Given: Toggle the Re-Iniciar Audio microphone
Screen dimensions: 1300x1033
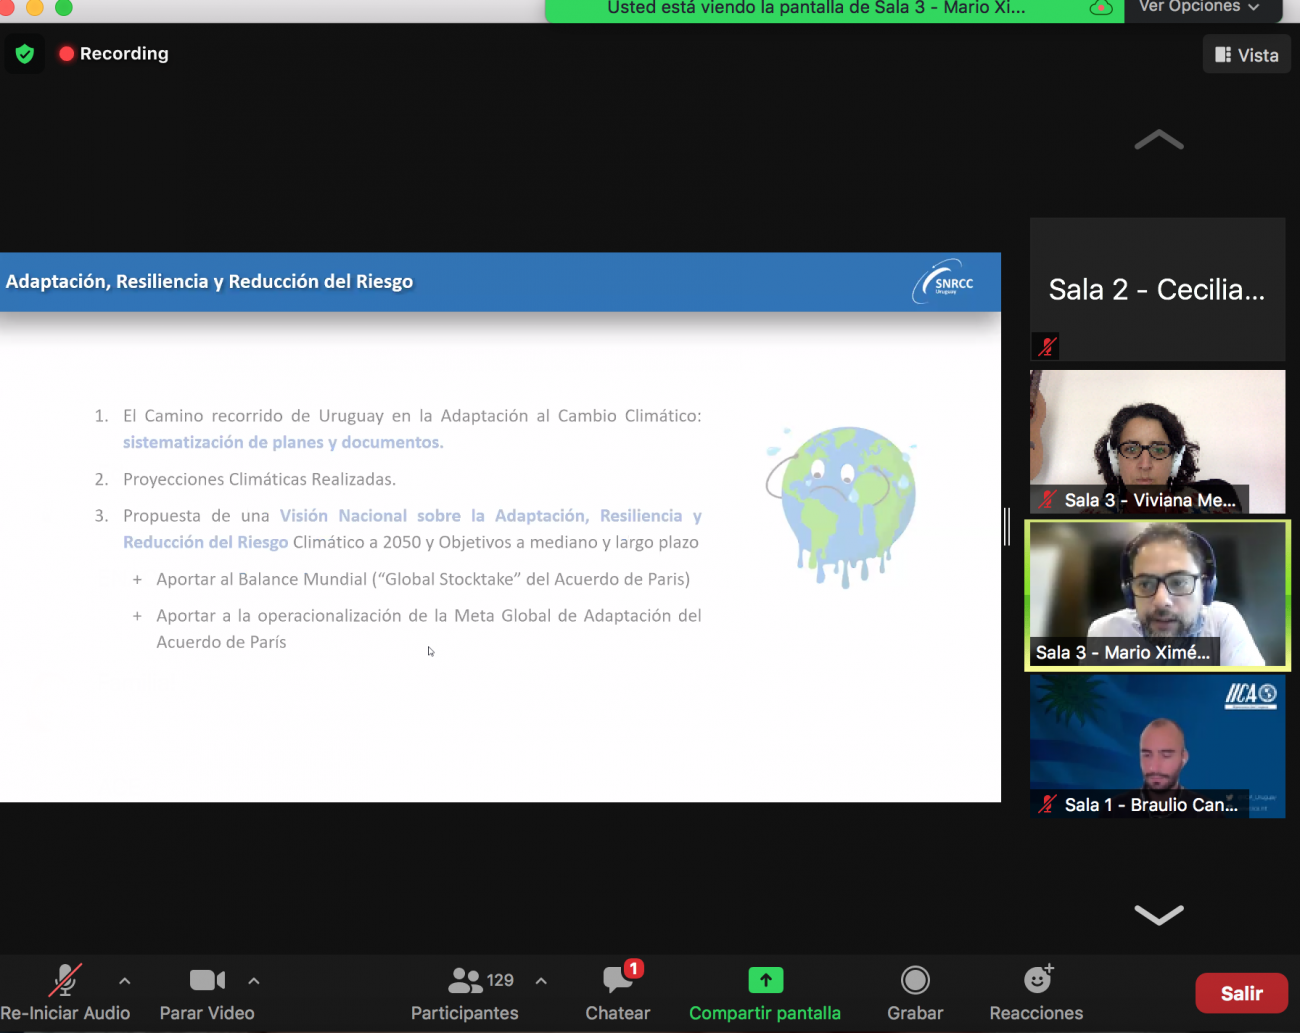Looking at the screenshot, I should pos(65,980).
